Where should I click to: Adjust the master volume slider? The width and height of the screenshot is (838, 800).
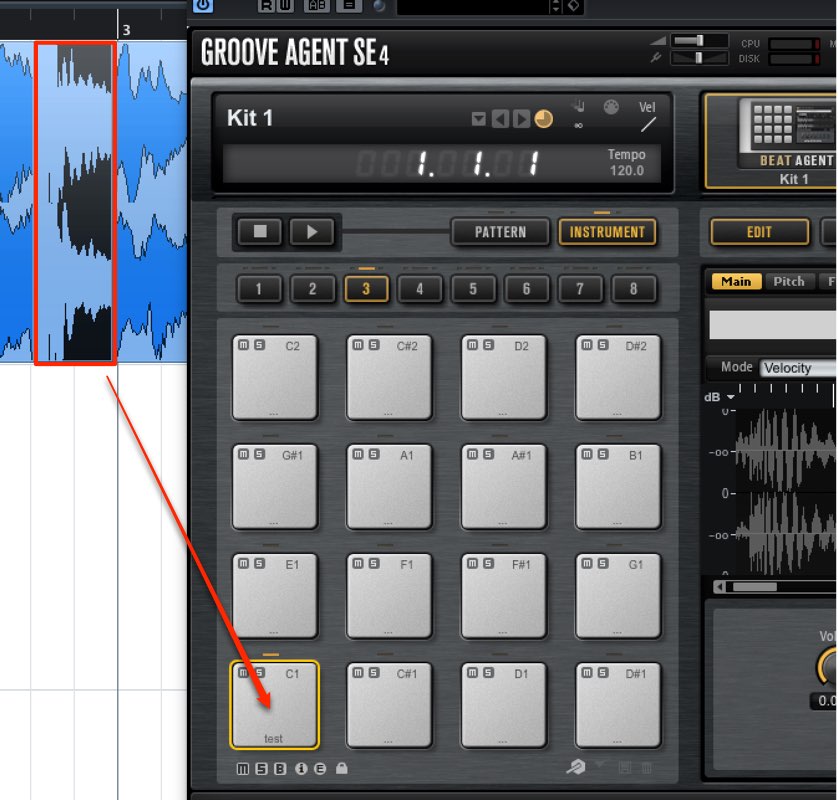(699, 41)
